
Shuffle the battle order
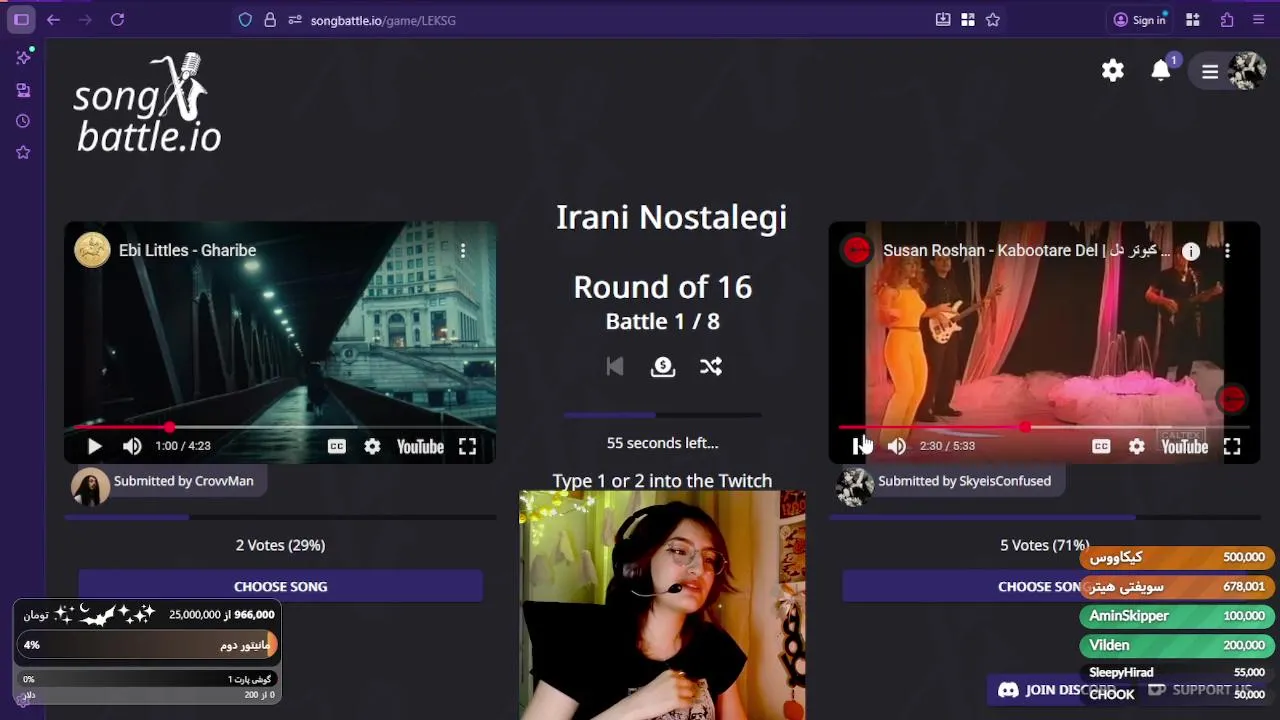711,367
